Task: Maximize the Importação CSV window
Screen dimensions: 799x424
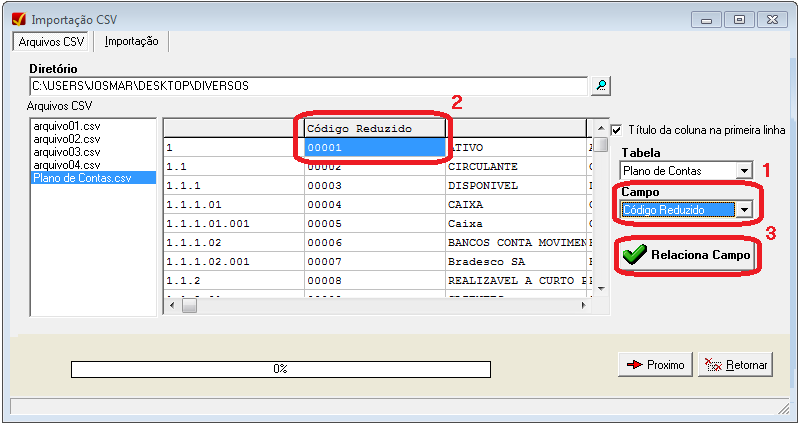Action: pos(739,20)
